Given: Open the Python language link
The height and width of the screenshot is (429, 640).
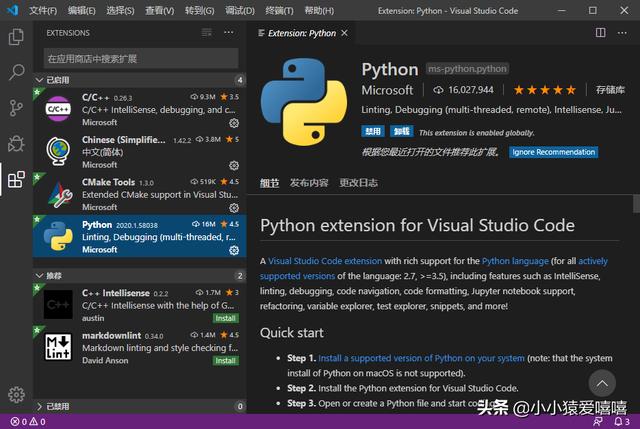Looking at the screenshot, I should [515, 261].
